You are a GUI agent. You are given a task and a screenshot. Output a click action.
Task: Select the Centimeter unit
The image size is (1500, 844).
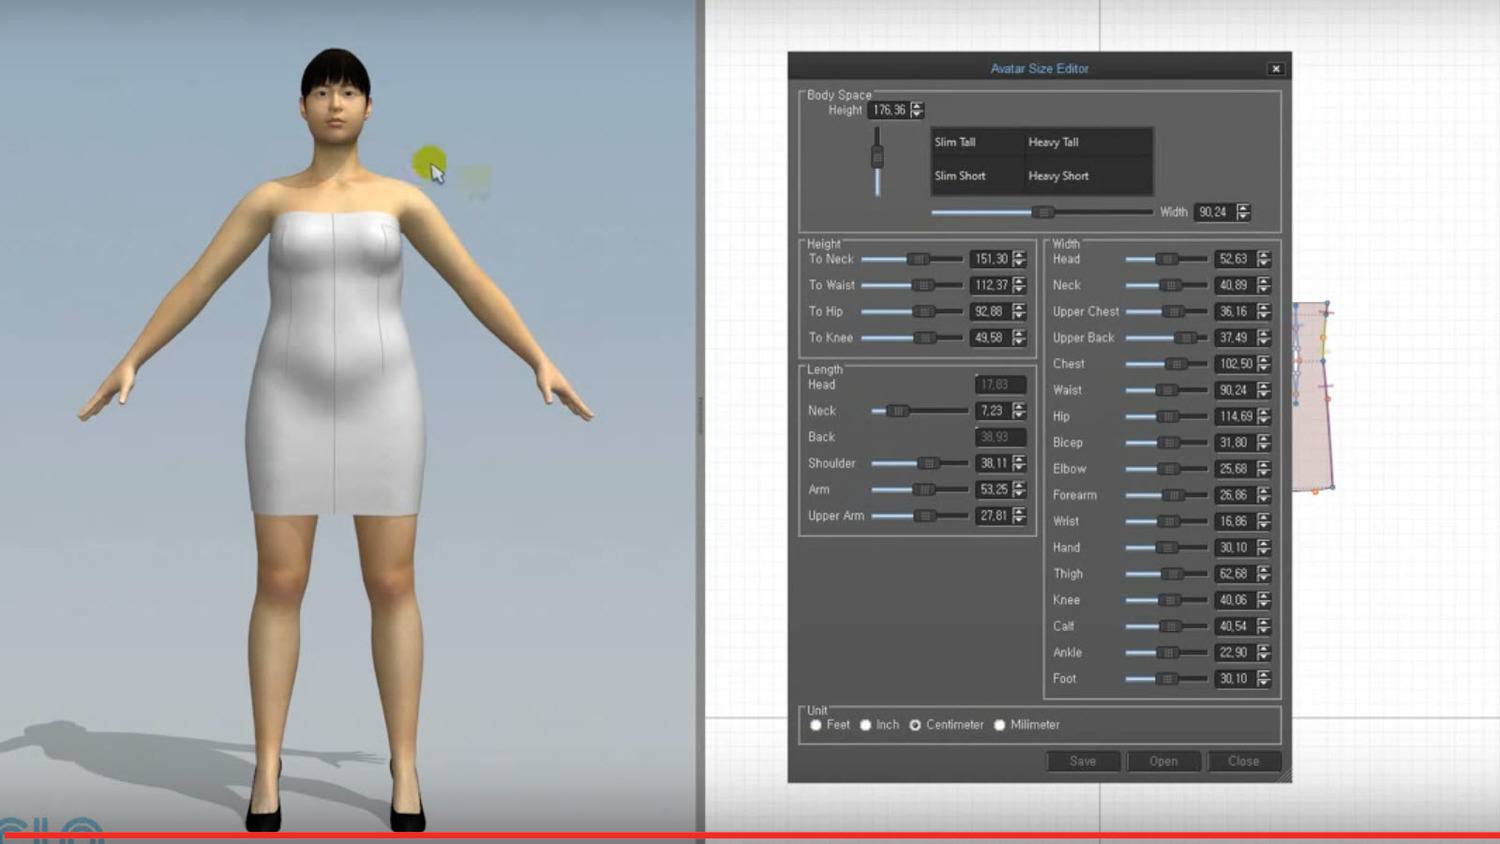point(915,725)
